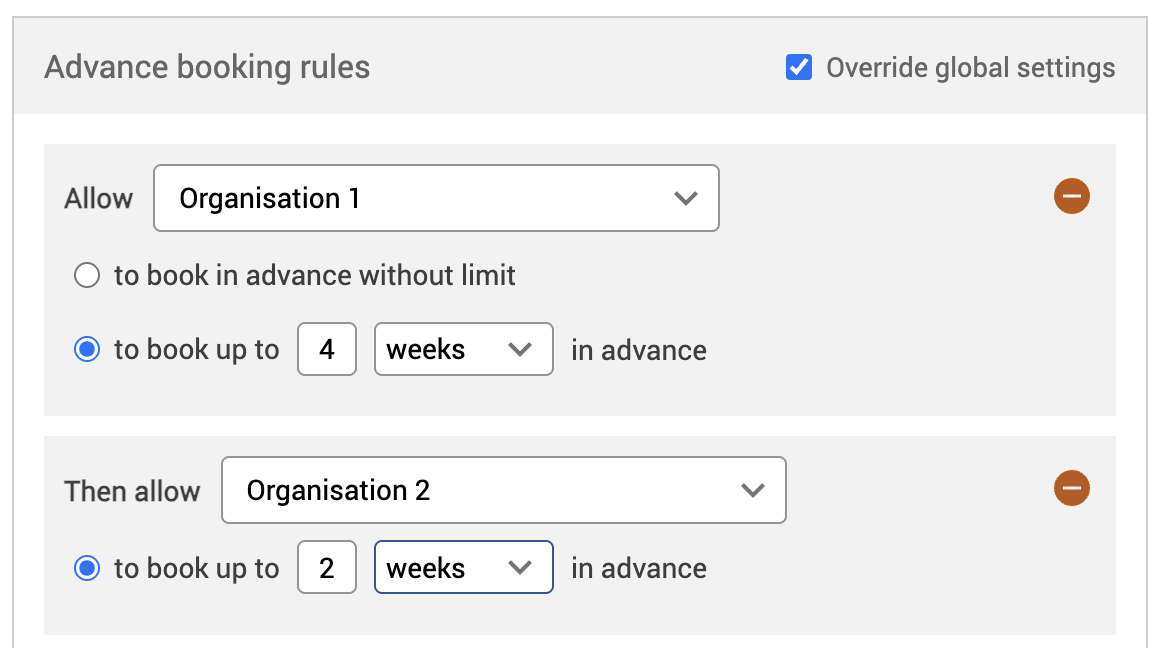The width and height of the screenshot is (1159, 648).
Task: Click the "Override global settings" label text
Action: tap(970, 68)
